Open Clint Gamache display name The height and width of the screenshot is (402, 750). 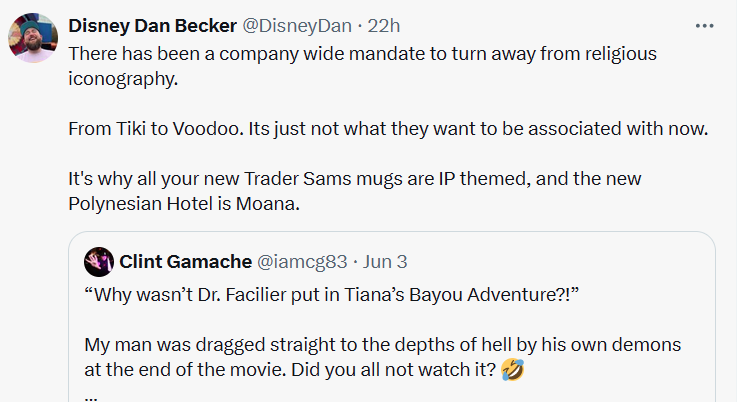click(186, 262)
